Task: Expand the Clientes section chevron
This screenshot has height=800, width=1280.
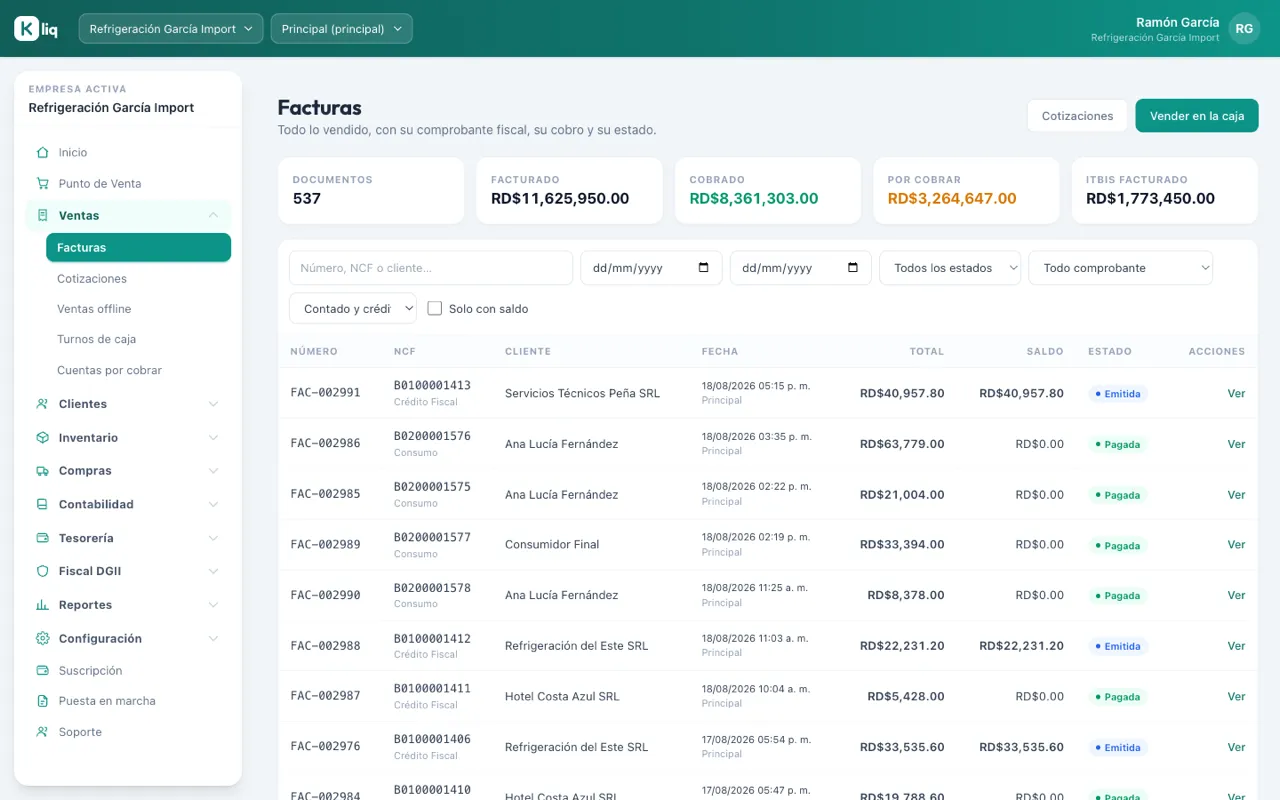Action: point(213,404)
